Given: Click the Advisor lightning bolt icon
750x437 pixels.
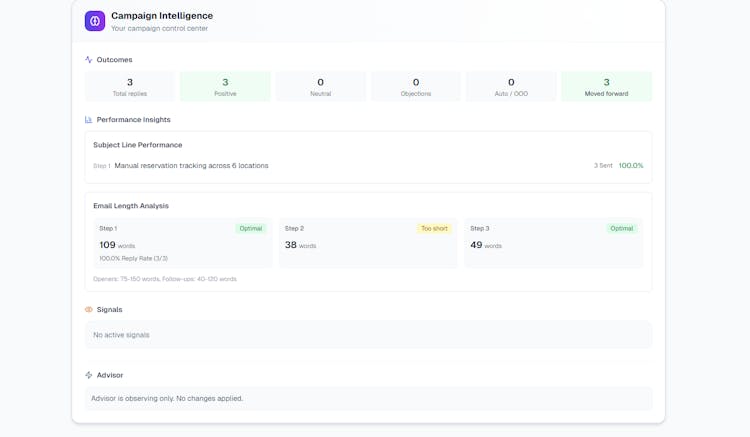Looking at the screenshot, I should pyautogui.click(x=89, y=375).
